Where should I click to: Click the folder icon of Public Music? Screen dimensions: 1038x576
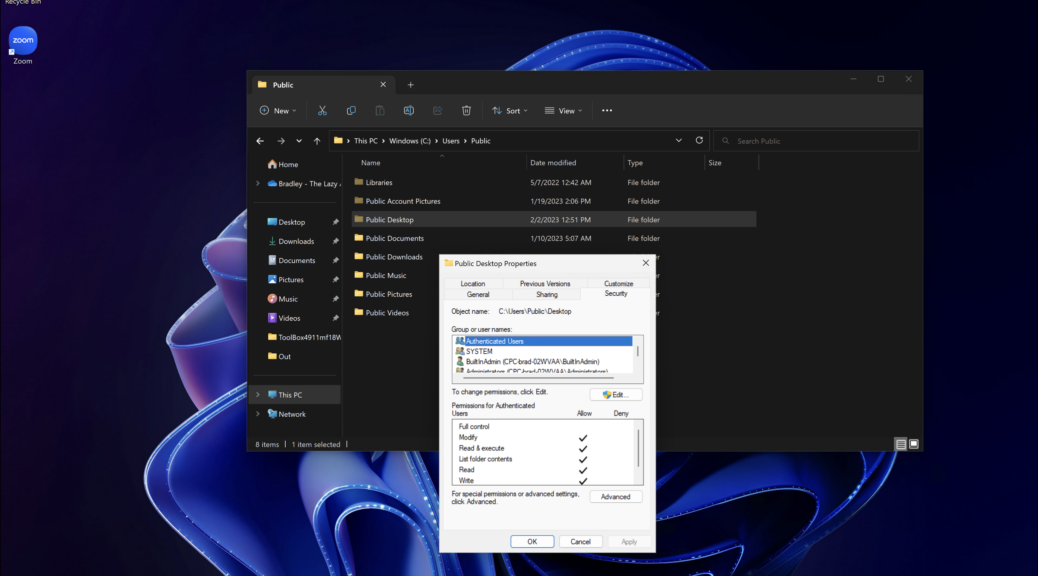pos(359,275)
